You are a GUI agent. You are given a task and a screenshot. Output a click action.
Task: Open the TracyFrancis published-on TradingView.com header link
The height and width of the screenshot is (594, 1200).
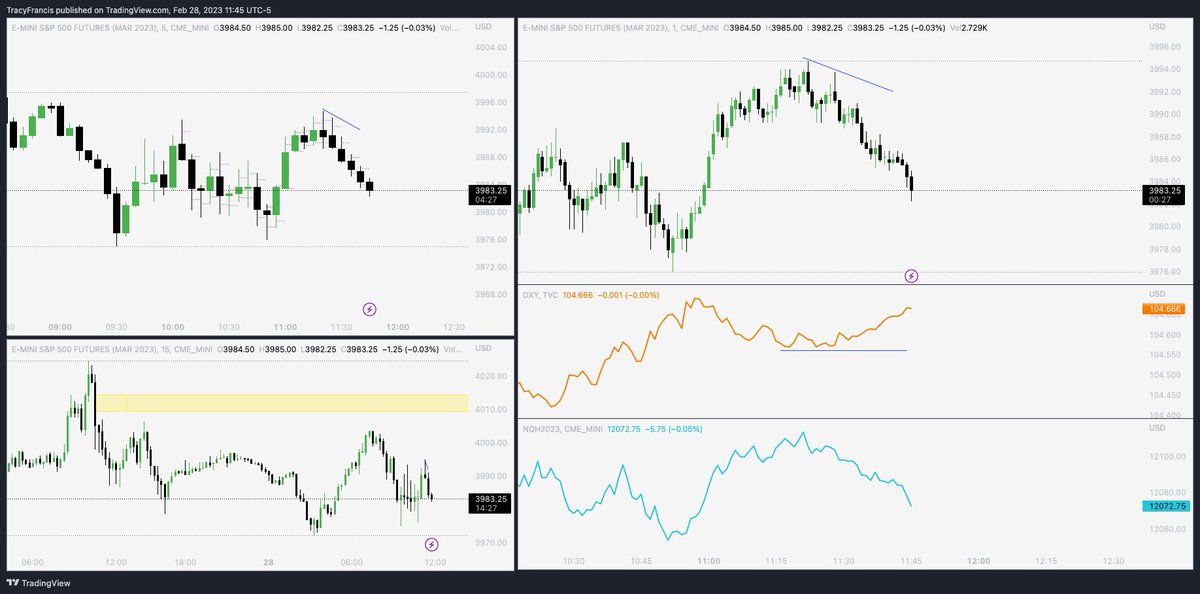pos(139,9)
